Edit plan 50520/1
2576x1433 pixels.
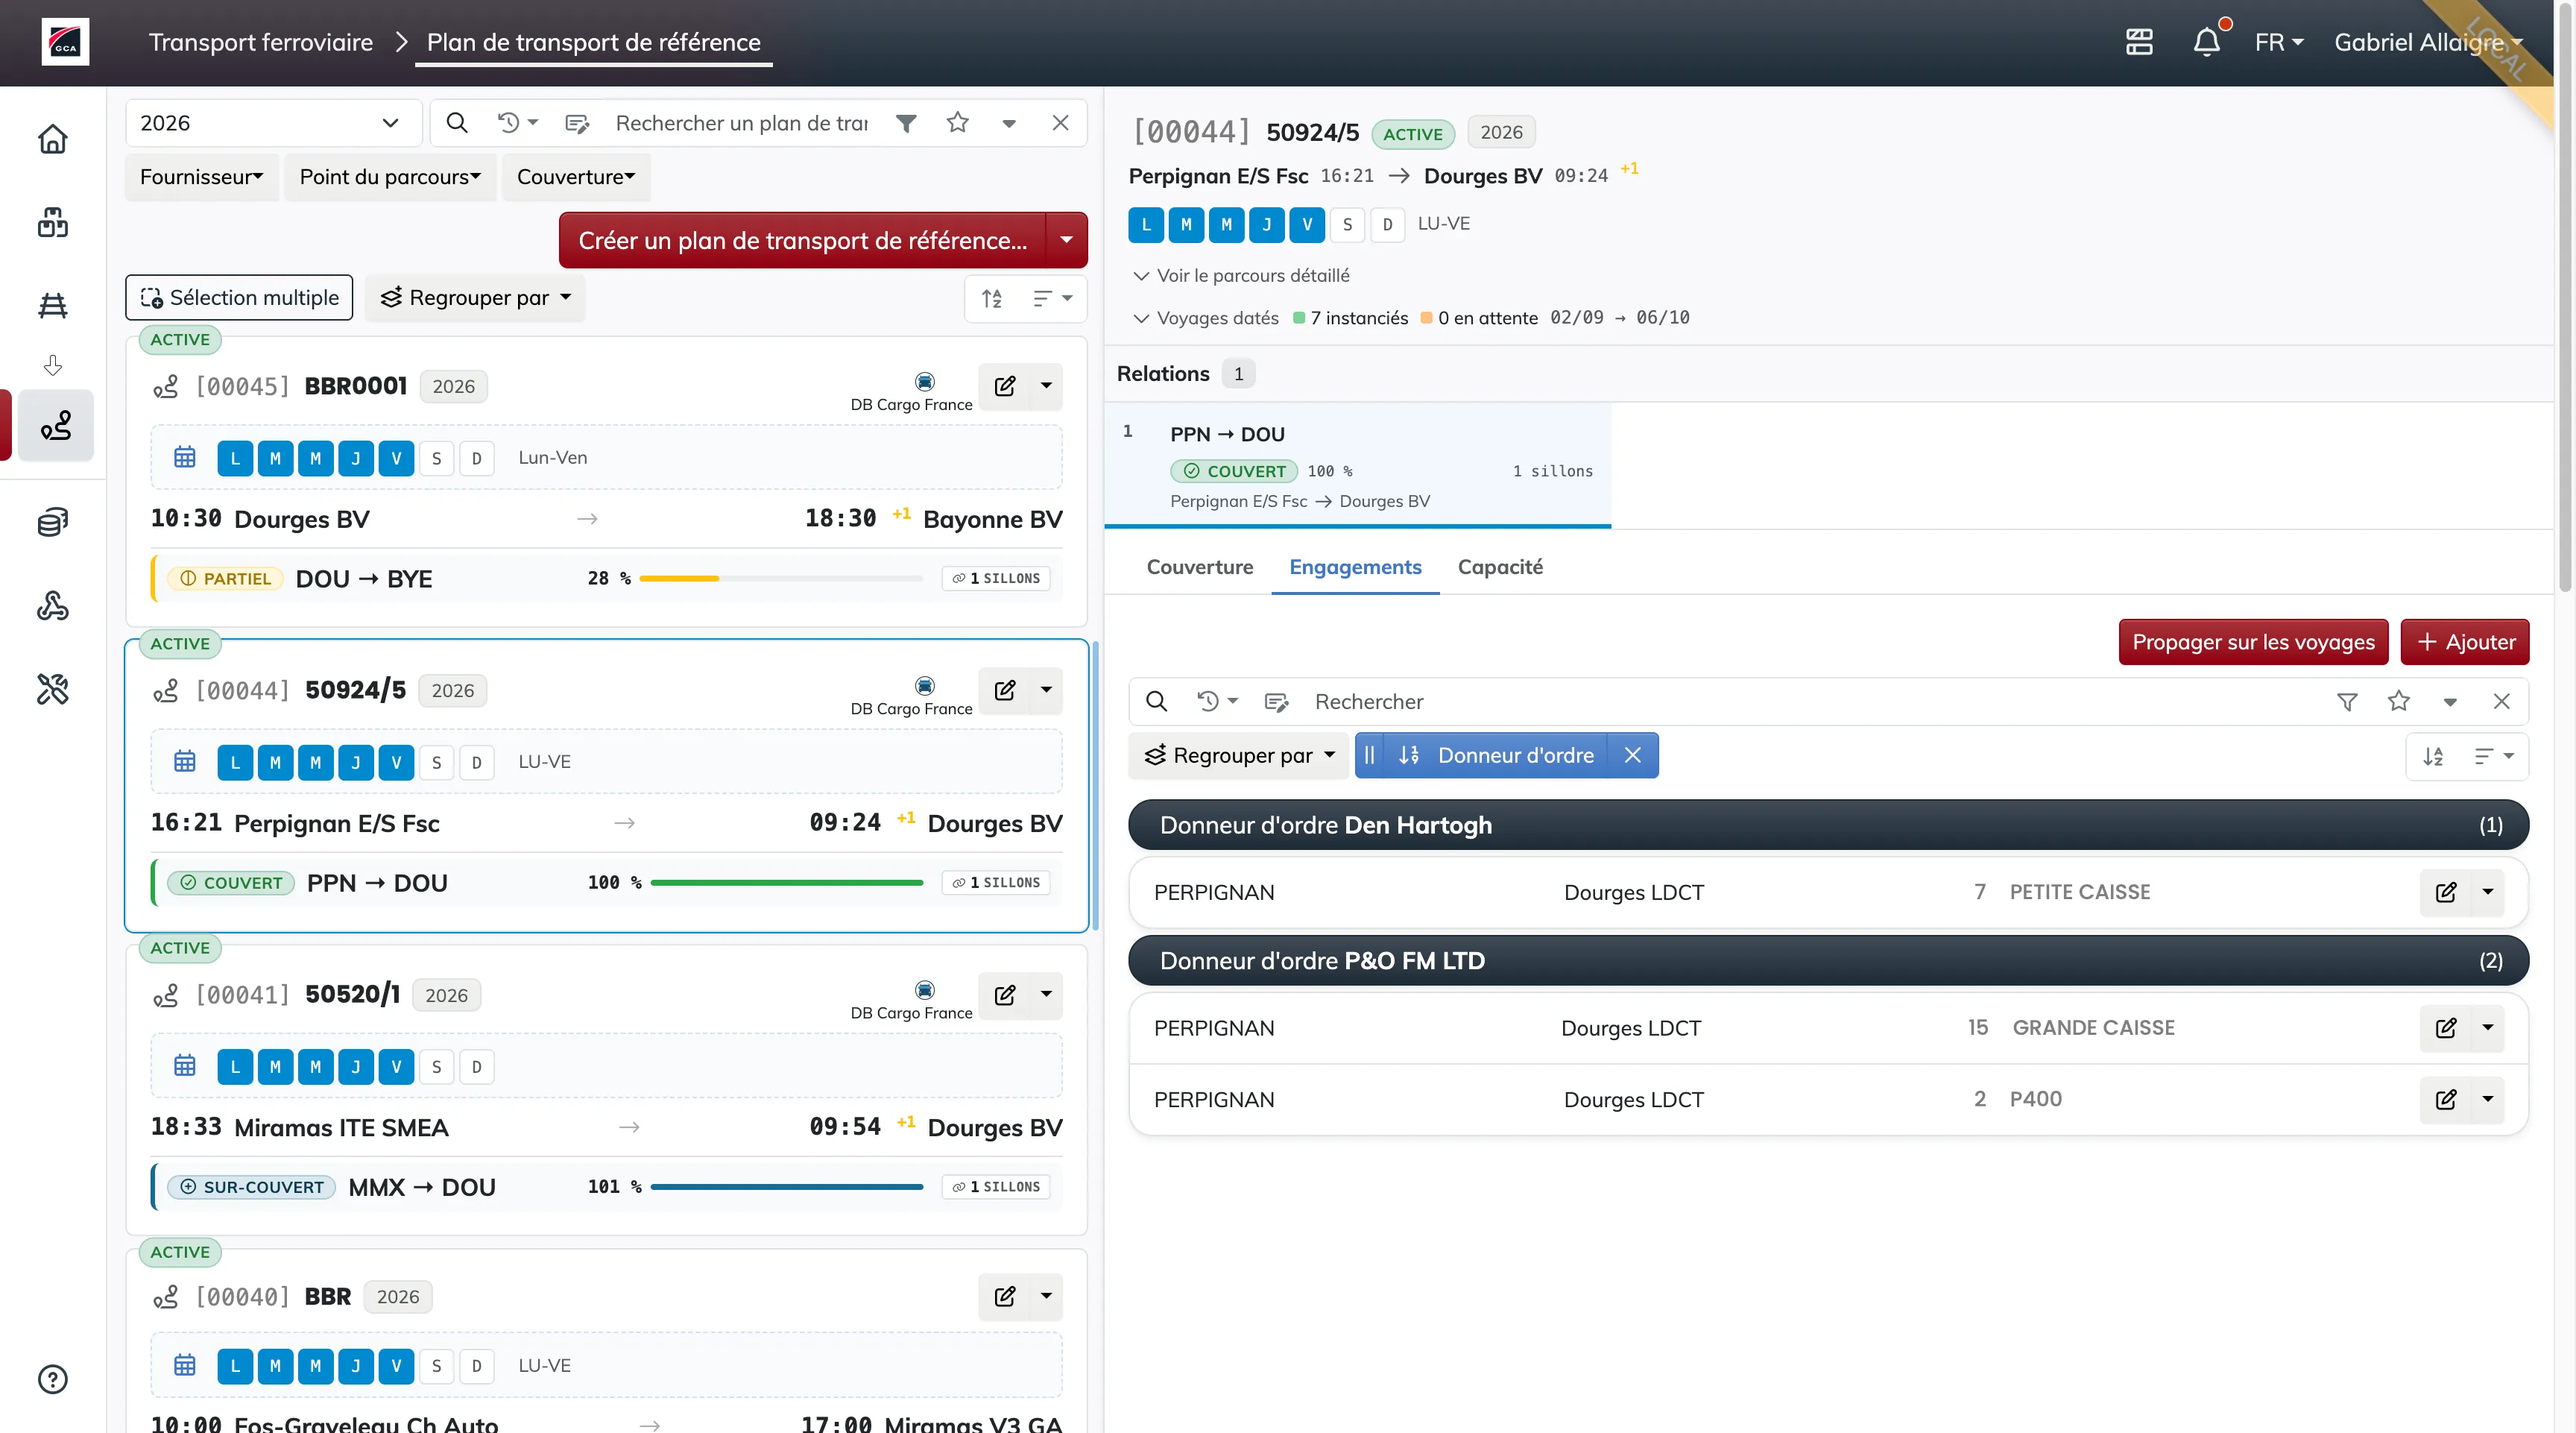coord(1005,995)
